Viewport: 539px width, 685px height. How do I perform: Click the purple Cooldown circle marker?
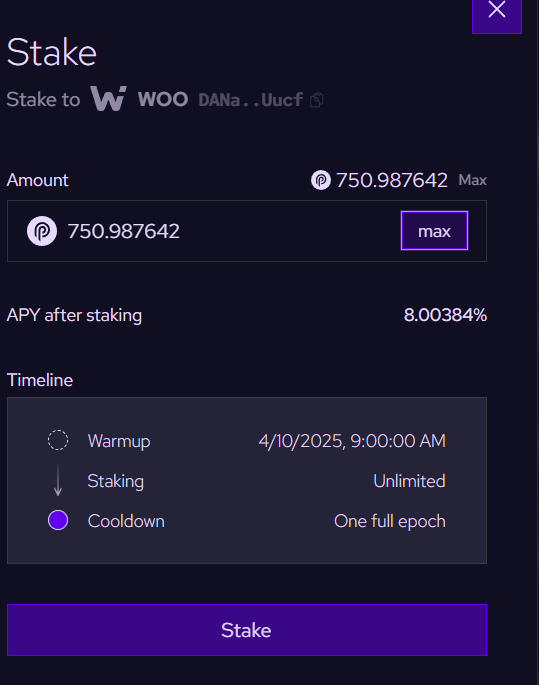click(x=58, y=520)
